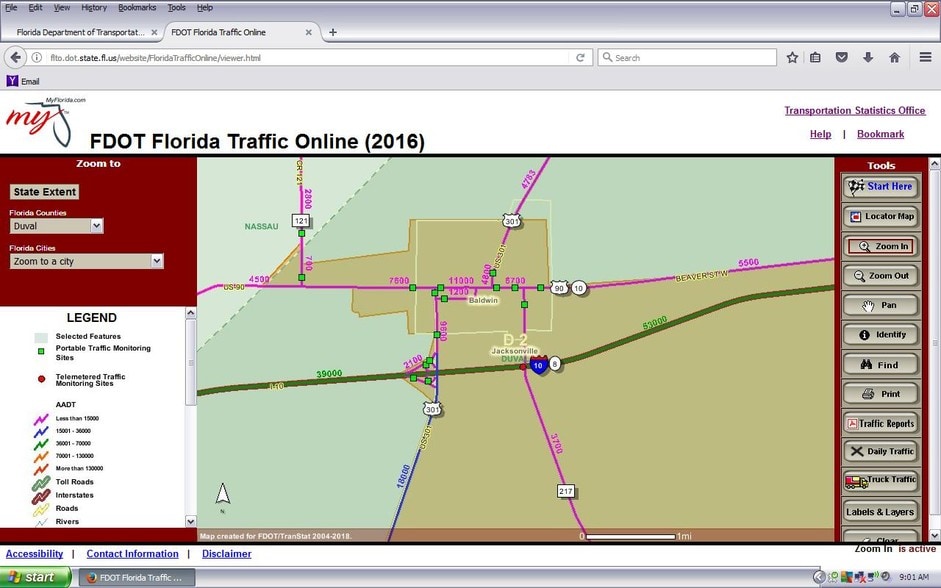This screenshot has height=588, width=941.
Task: Open the Disclaimer link
Action: (x=226, y=554)
